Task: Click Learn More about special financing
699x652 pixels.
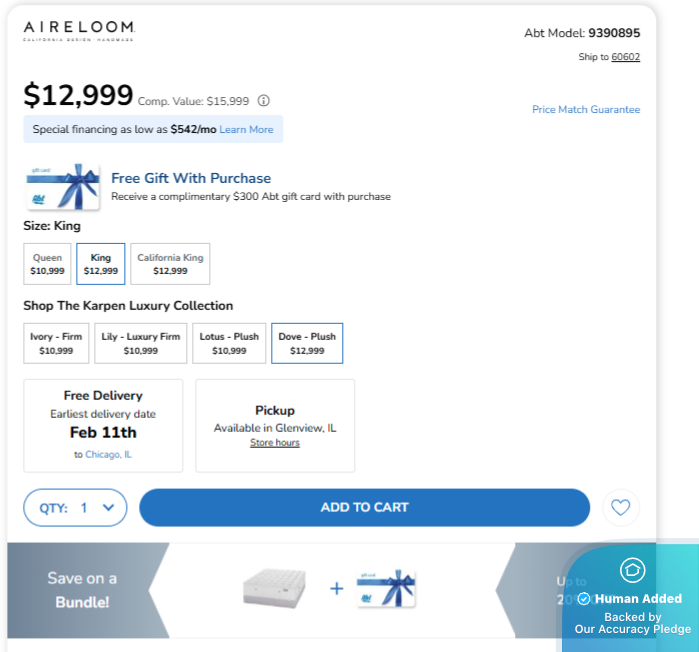Action: 246,129
